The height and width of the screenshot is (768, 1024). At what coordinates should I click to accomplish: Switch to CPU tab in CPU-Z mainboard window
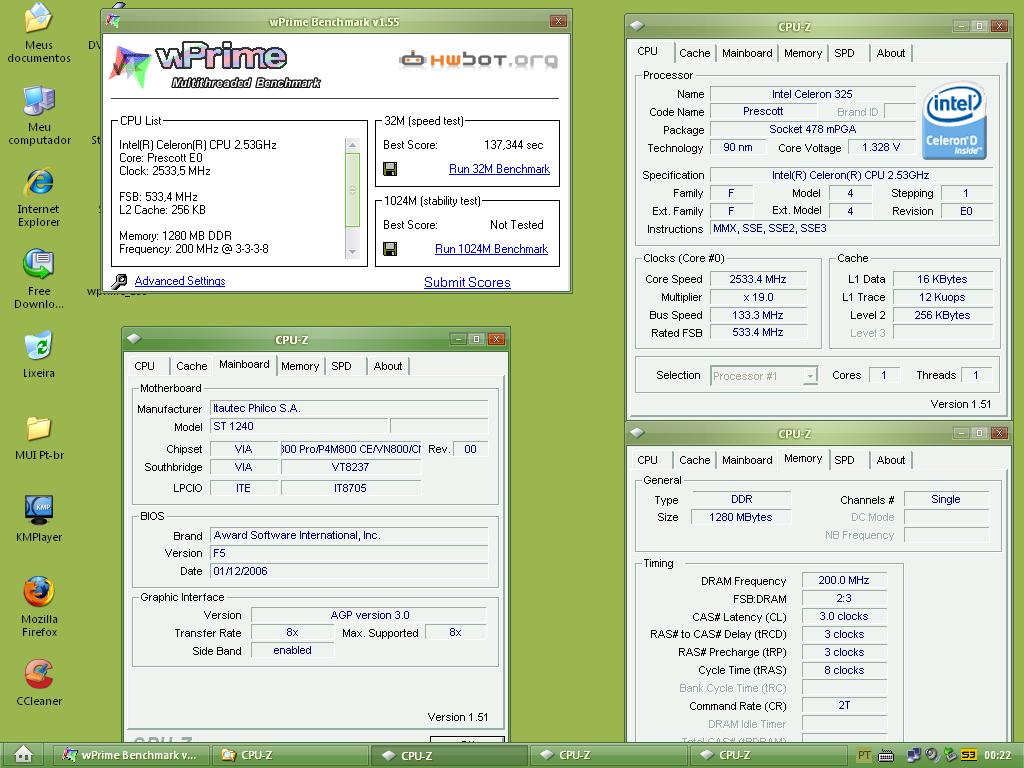(144, 366)
